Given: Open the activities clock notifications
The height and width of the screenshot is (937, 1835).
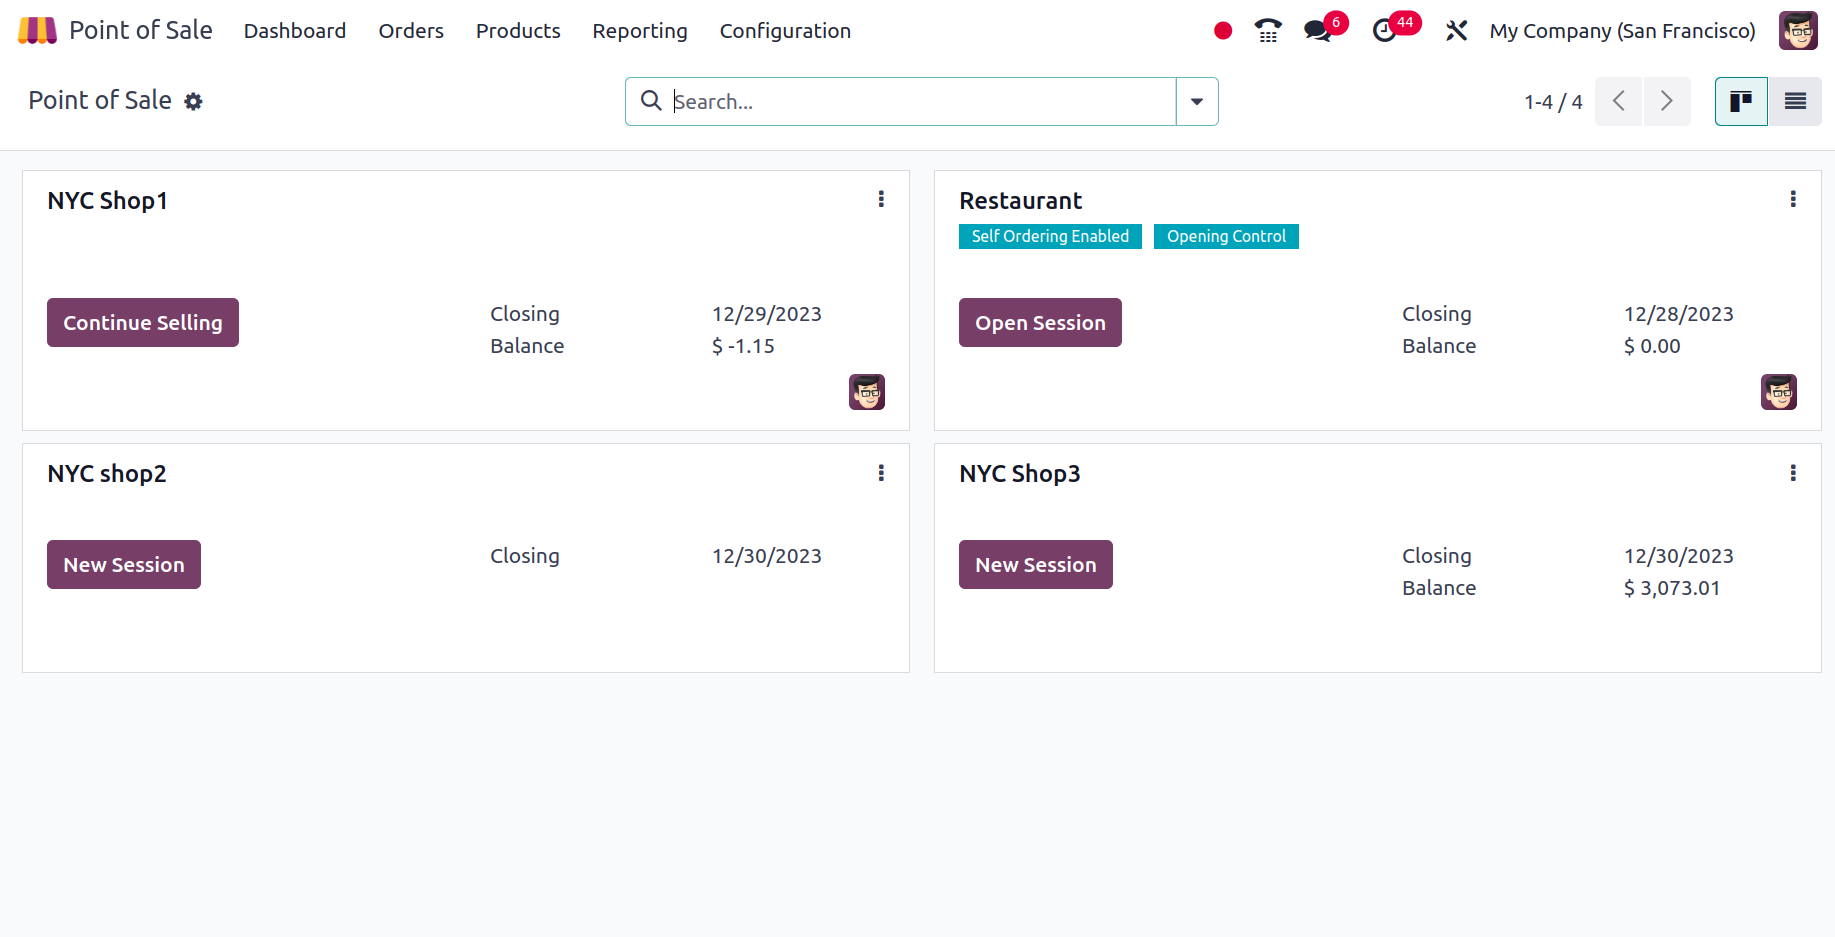Looking at the screenshot, I should 1386,31.
